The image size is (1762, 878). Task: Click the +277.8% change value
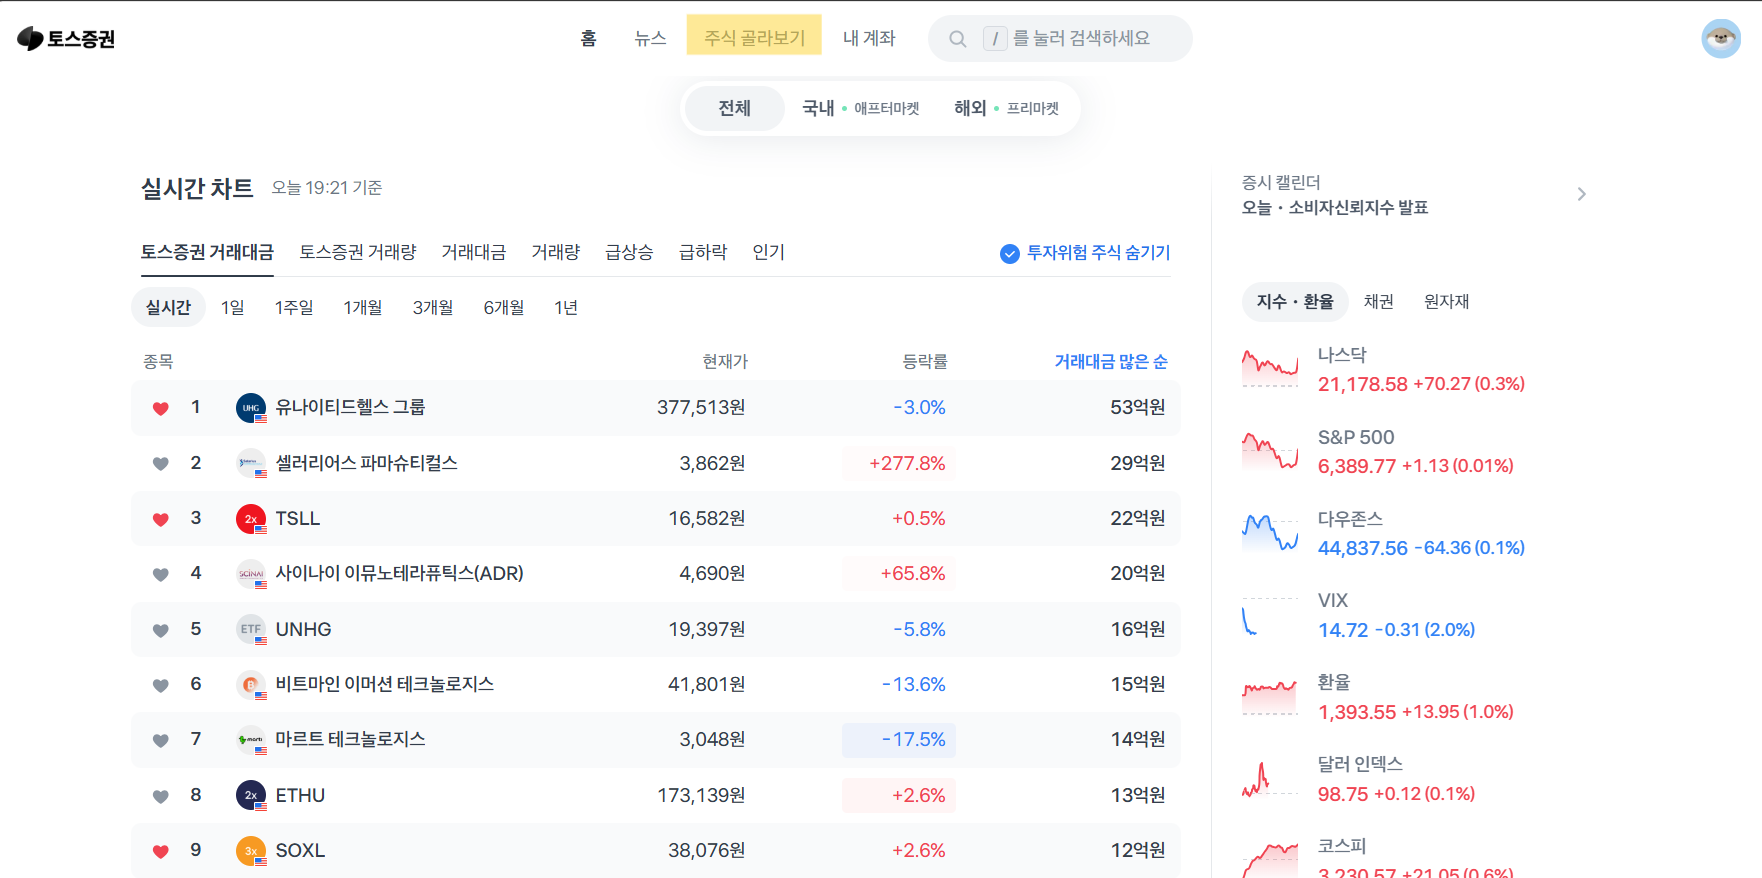[907, 463]
